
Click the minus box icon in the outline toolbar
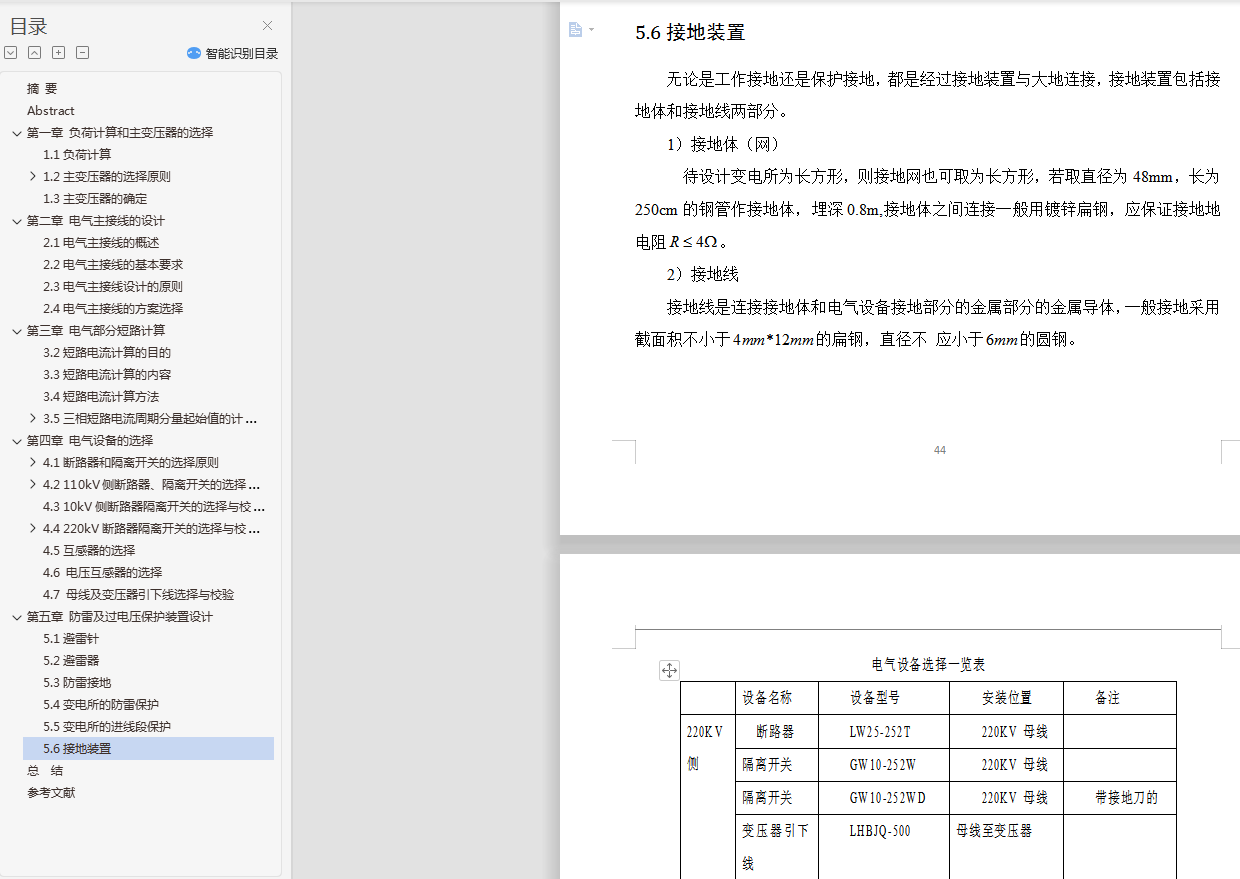(x=82, y=53)
